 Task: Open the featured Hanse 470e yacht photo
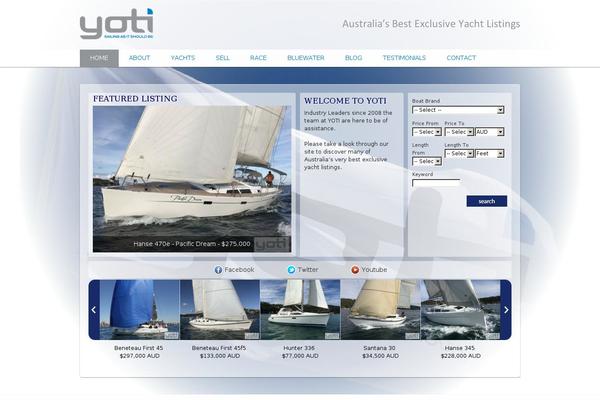(x=192, y=179)
